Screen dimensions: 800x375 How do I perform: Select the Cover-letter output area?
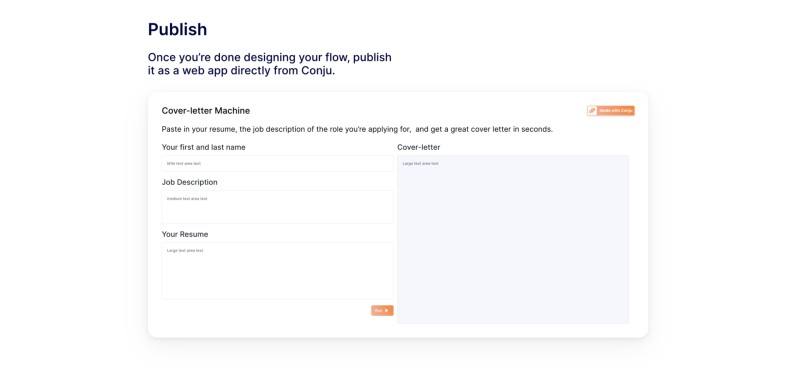coord(513,239)
